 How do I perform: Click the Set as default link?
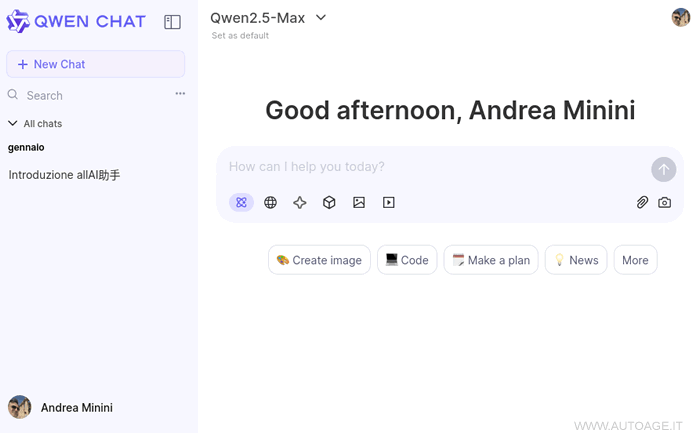(x=240, y=36)
